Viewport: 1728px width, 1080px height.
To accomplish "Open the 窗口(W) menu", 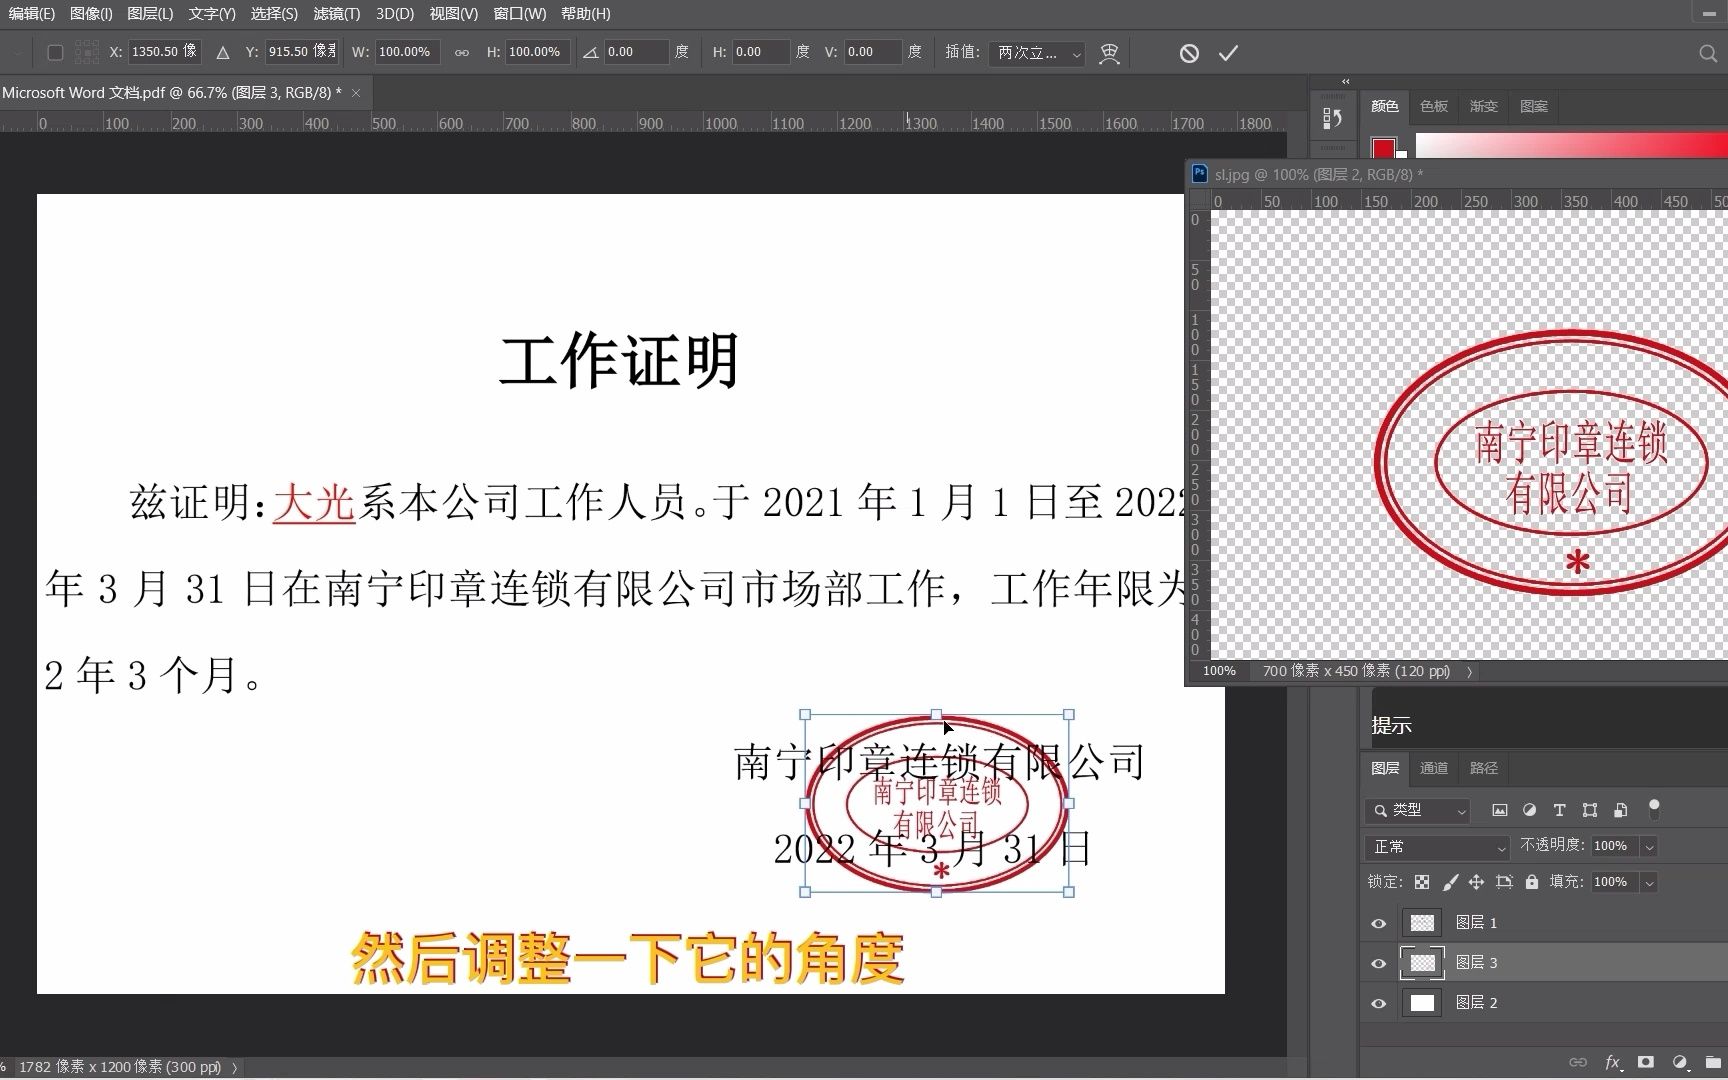I will (520, 14).
